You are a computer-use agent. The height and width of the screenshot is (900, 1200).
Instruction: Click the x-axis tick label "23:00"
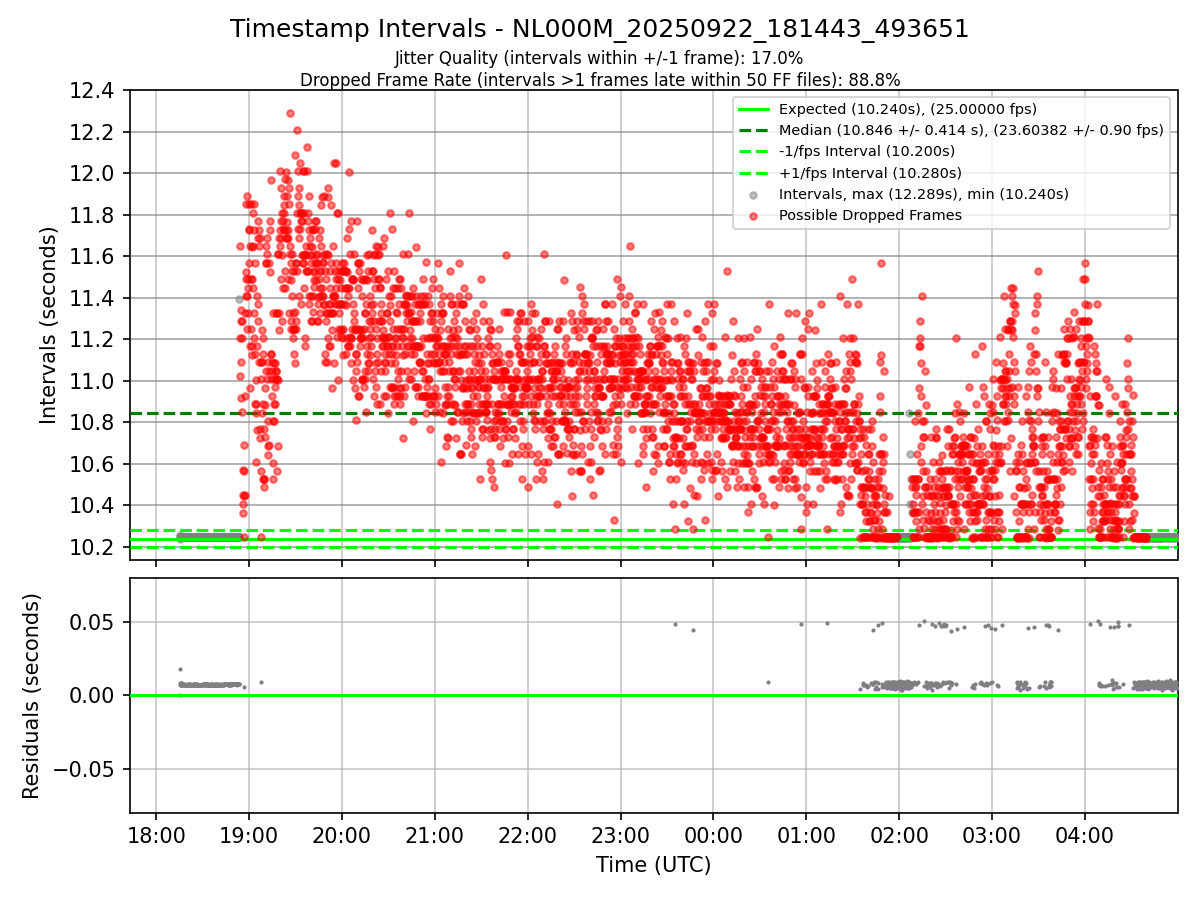[620, 835]
